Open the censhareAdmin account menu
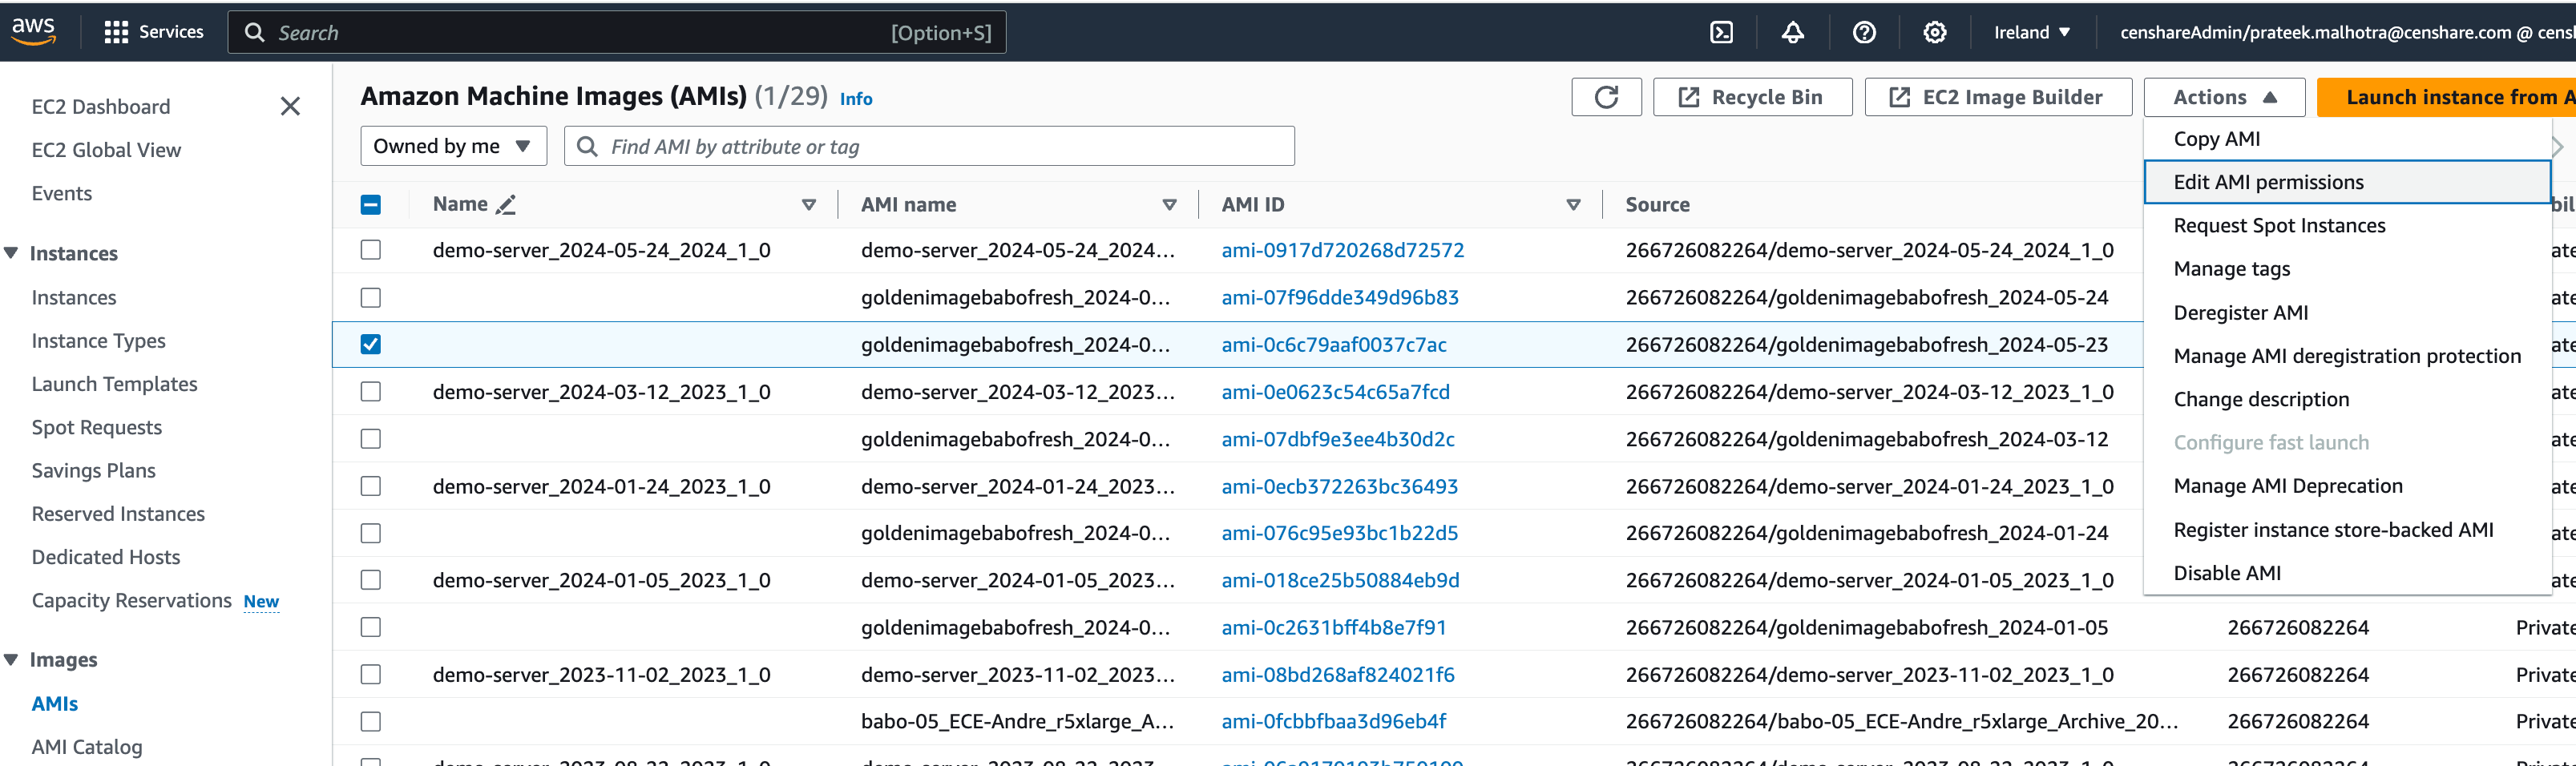The height and width of the screenshot is (766, 2576). point(2347,32)
